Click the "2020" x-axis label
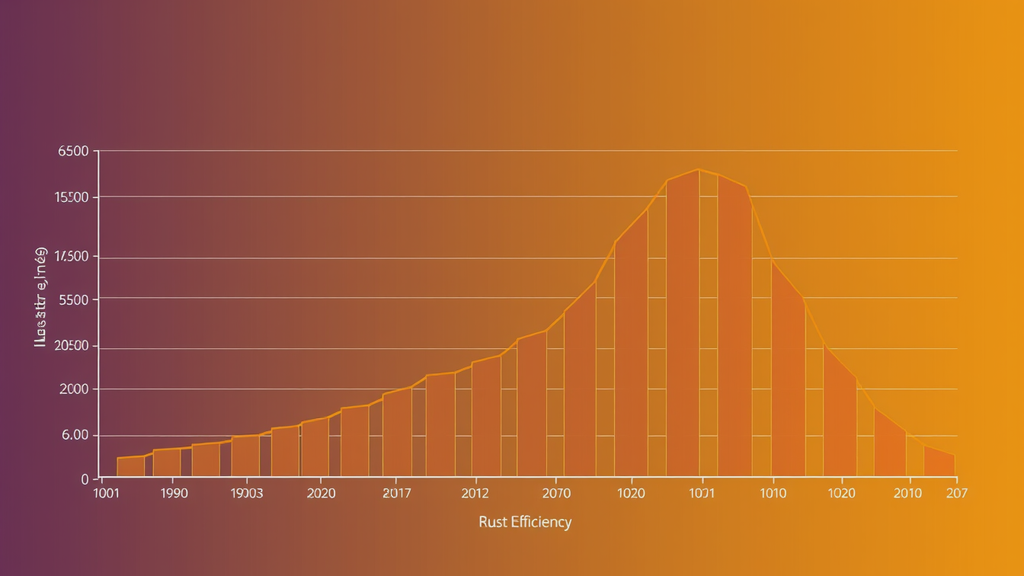 coord(321,493)
